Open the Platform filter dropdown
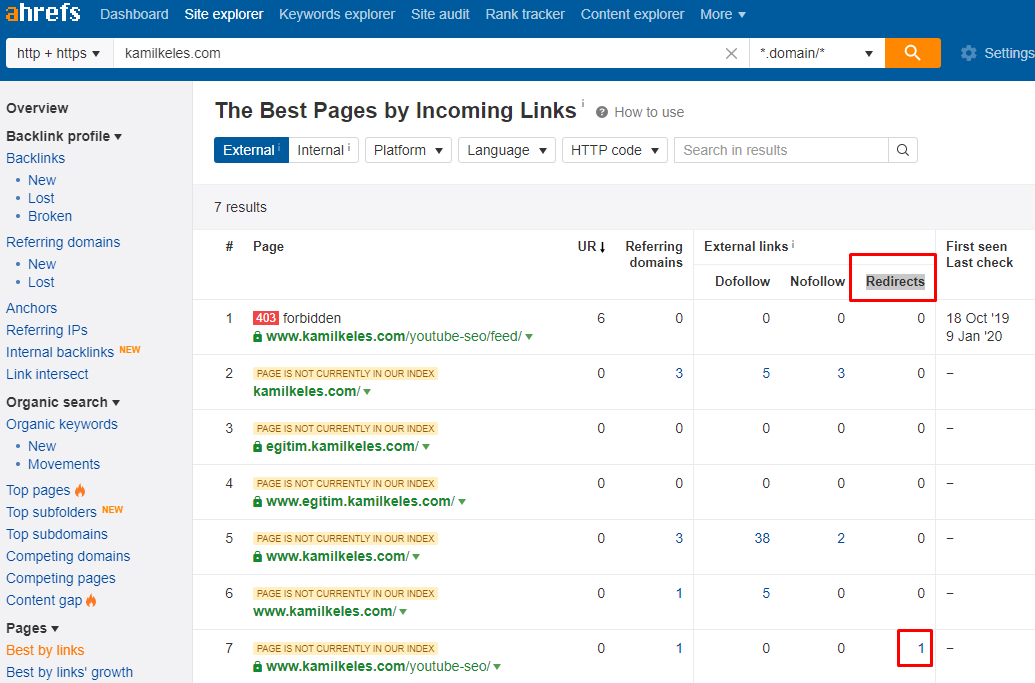 tap(408, 150)
